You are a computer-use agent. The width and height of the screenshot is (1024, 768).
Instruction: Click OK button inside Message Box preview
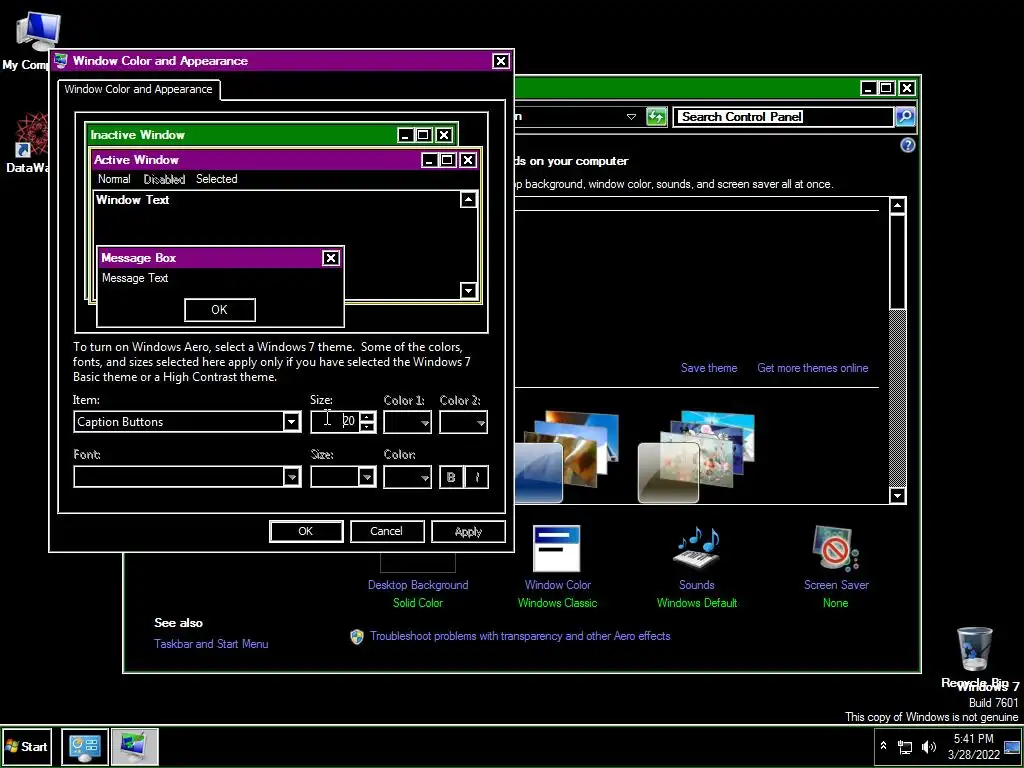tap(219, 310)
